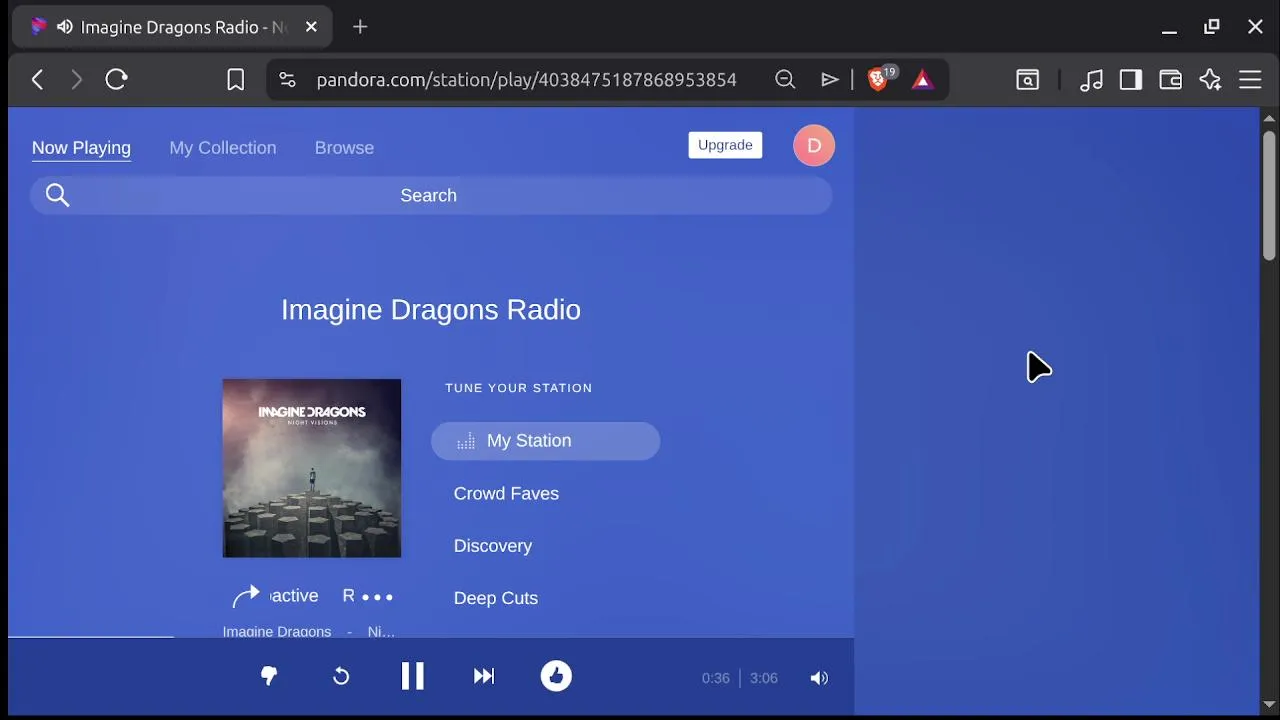The width and height of the screenshot is (1280, 720).
Task: Open the three-dot more options menu
Action: [377, 597]
